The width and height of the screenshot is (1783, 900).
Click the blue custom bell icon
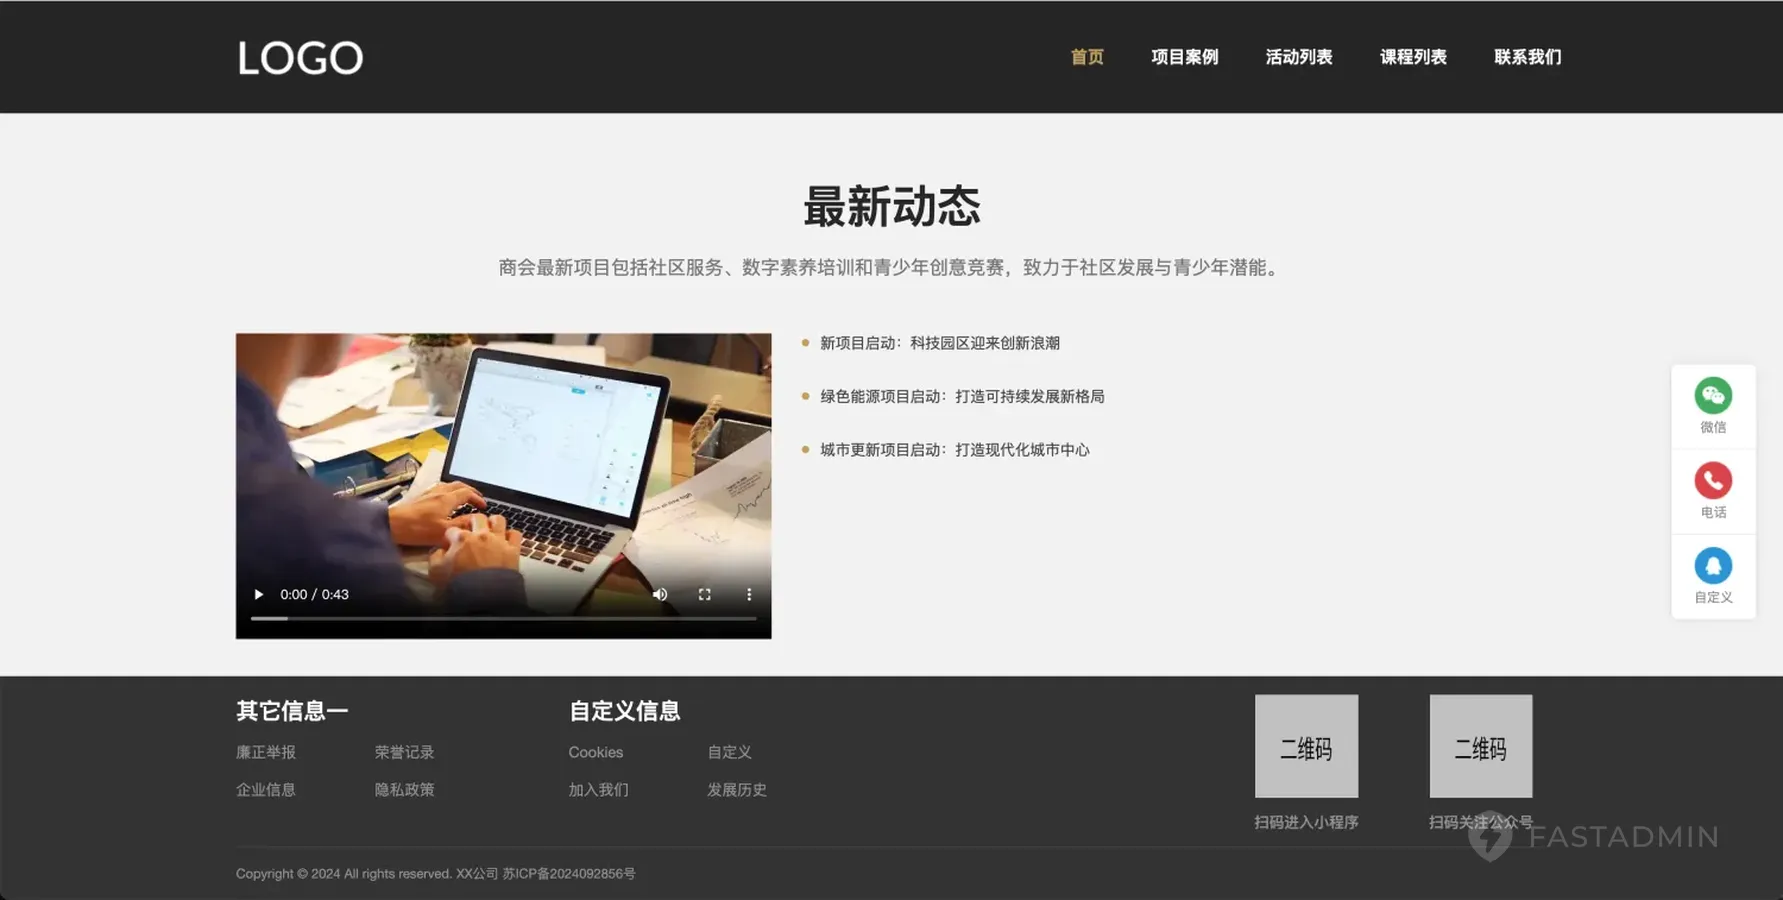point(1712,566)
